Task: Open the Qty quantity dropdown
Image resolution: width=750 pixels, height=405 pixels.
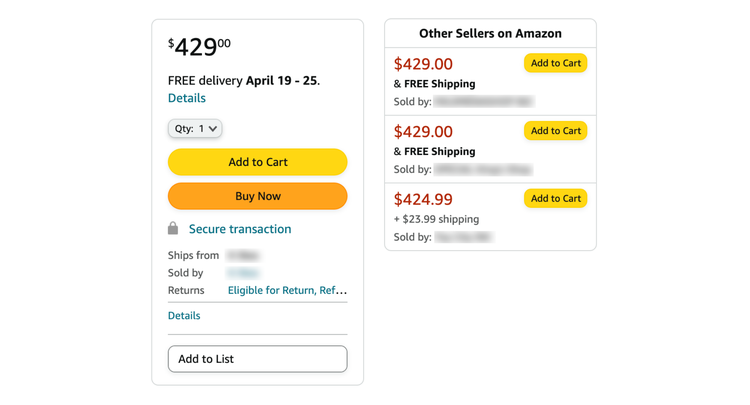Action: 195,128
